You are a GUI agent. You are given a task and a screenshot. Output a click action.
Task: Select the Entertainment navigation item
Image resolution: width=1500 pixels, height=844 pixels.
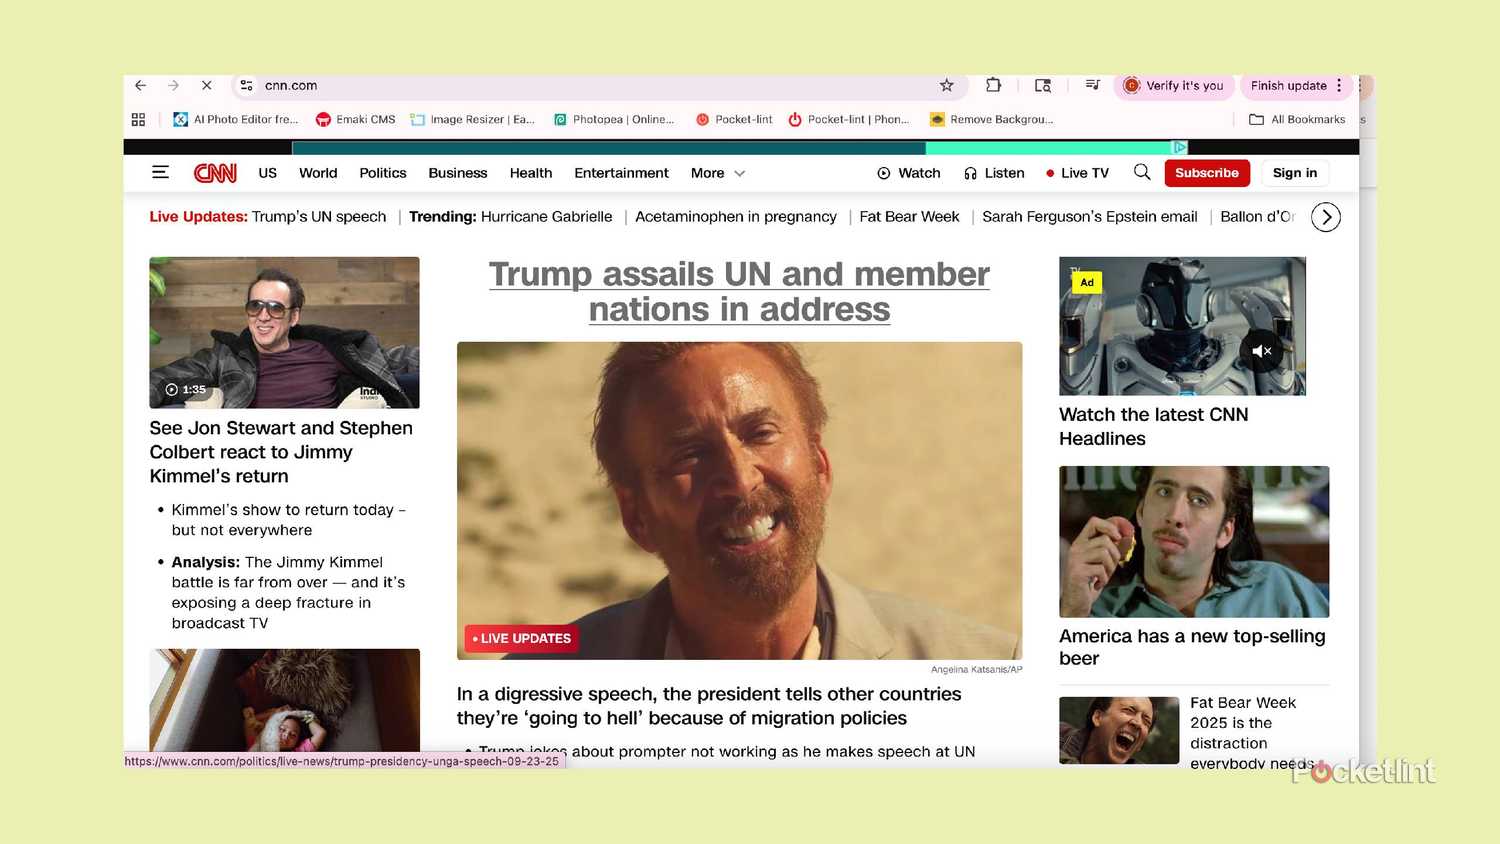pyautogui.click(x=621, y=173)
